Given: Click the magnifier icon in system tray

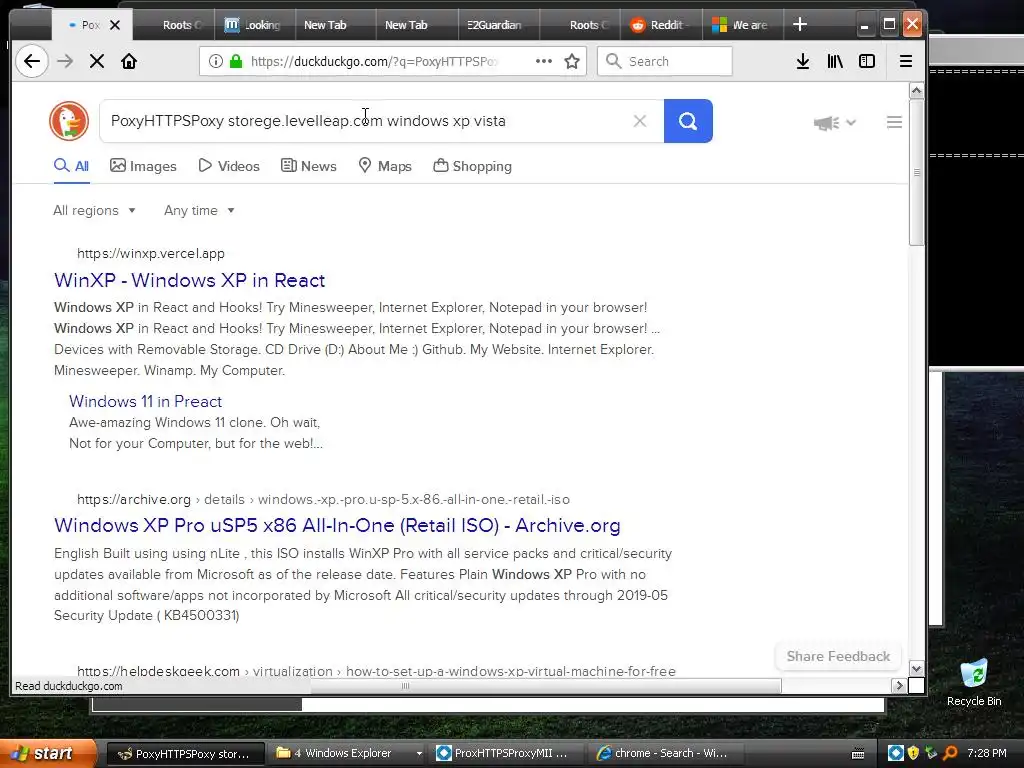Looking at the screenshot, I should pyautogui.click(x=950, y=753).
